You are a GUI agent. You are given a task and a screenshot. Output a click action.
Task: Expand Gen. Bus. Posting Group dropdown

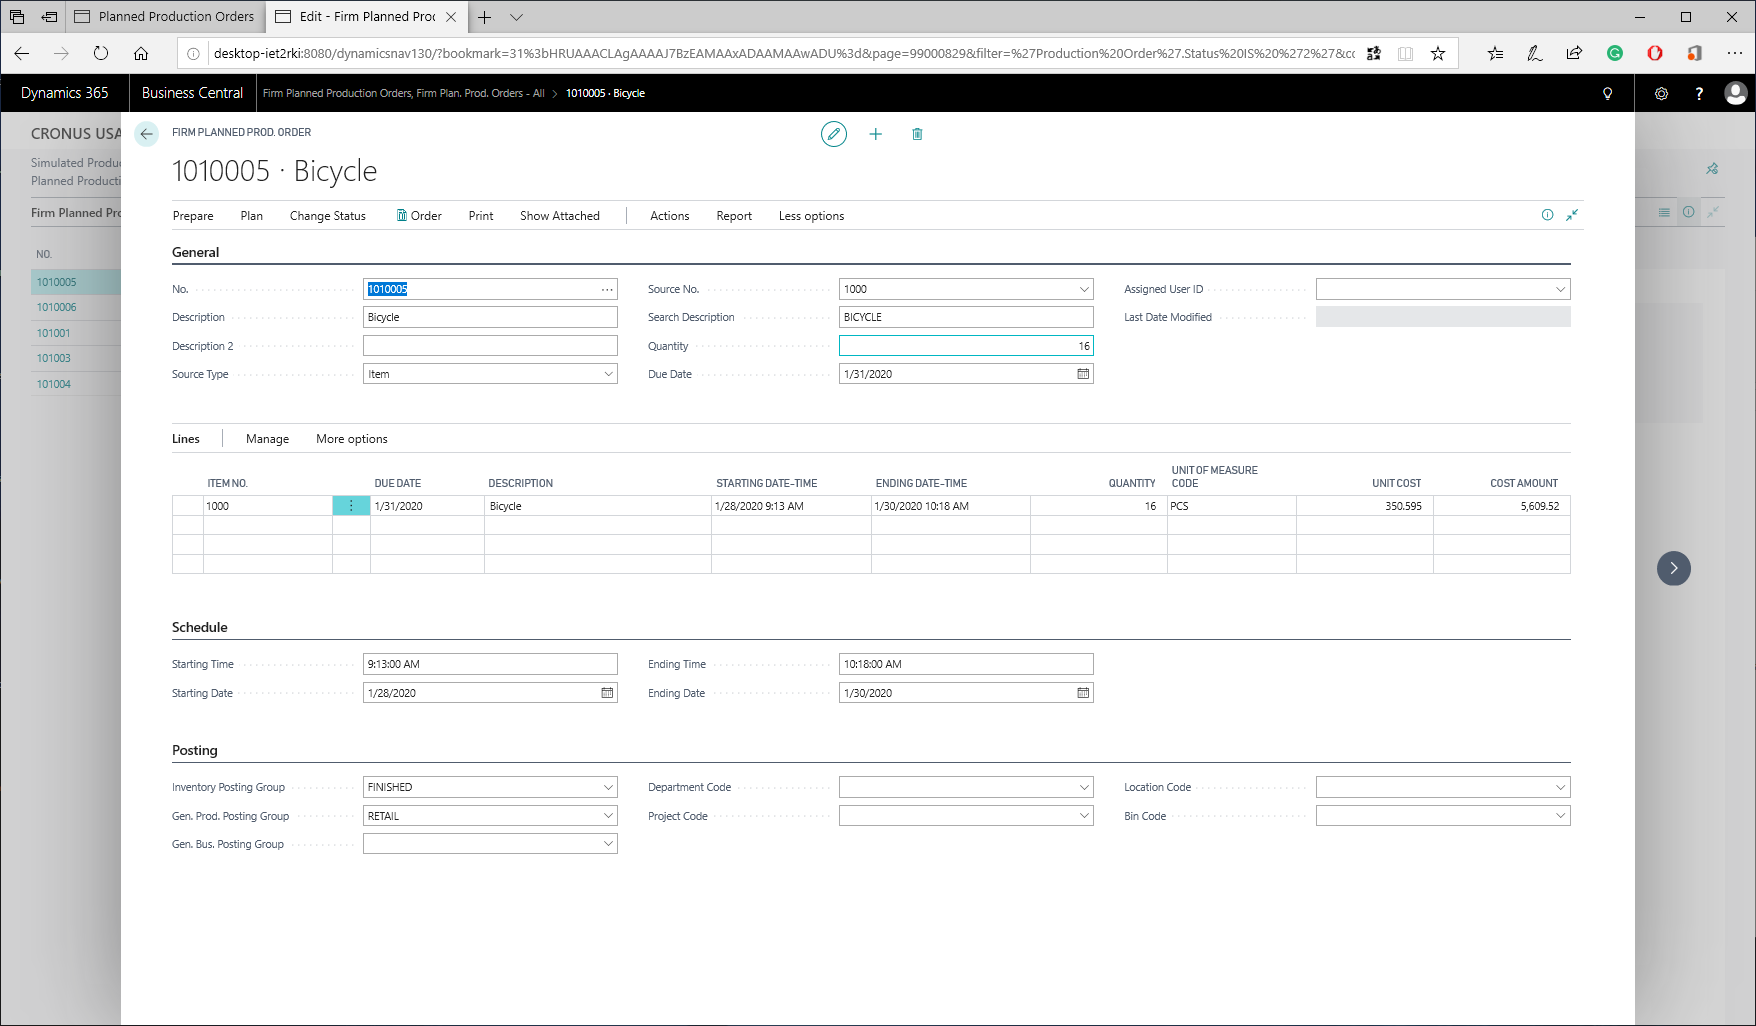tap(608, 844)
